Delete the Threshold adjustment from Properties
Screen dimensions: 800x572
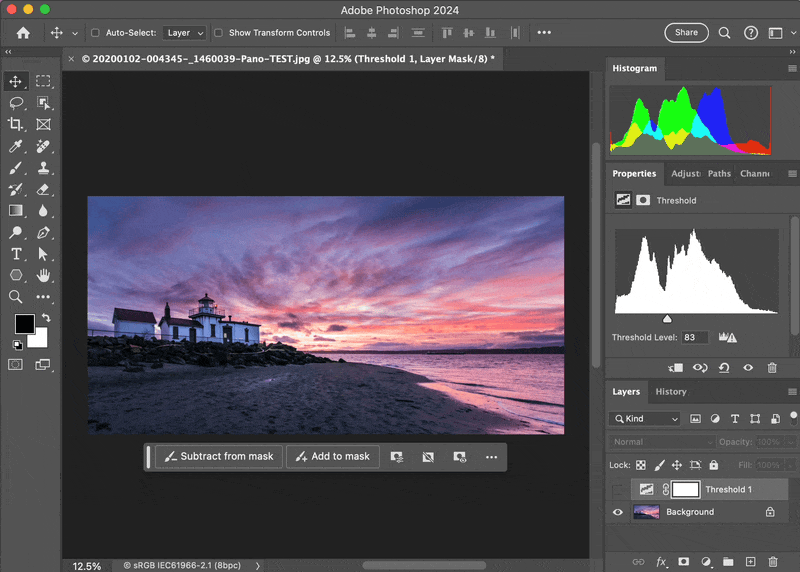[x=772, y=368]
